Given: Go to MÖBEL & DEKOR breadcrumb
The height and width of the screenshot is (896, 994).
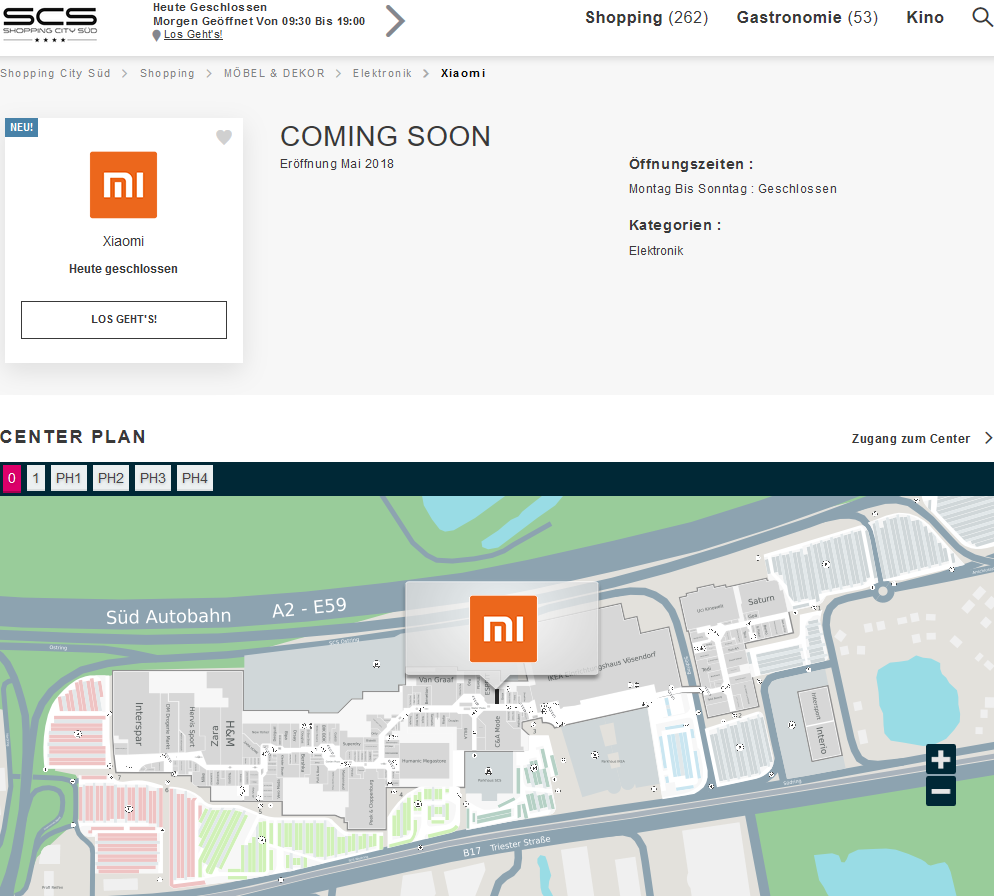Looking at the screenshot, I should point(274,74).
